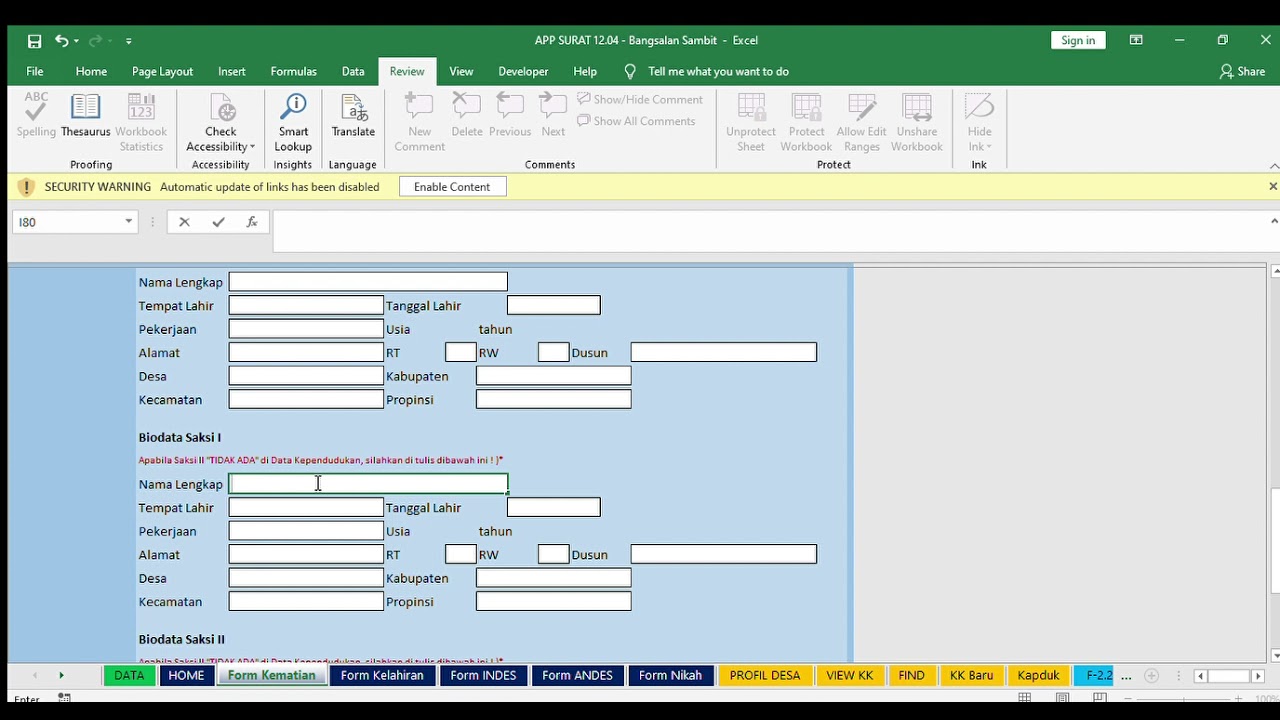Viewport: 1280px width, 720px height.
Task: Switch to the HOME sheet tab
Action: 186,676
